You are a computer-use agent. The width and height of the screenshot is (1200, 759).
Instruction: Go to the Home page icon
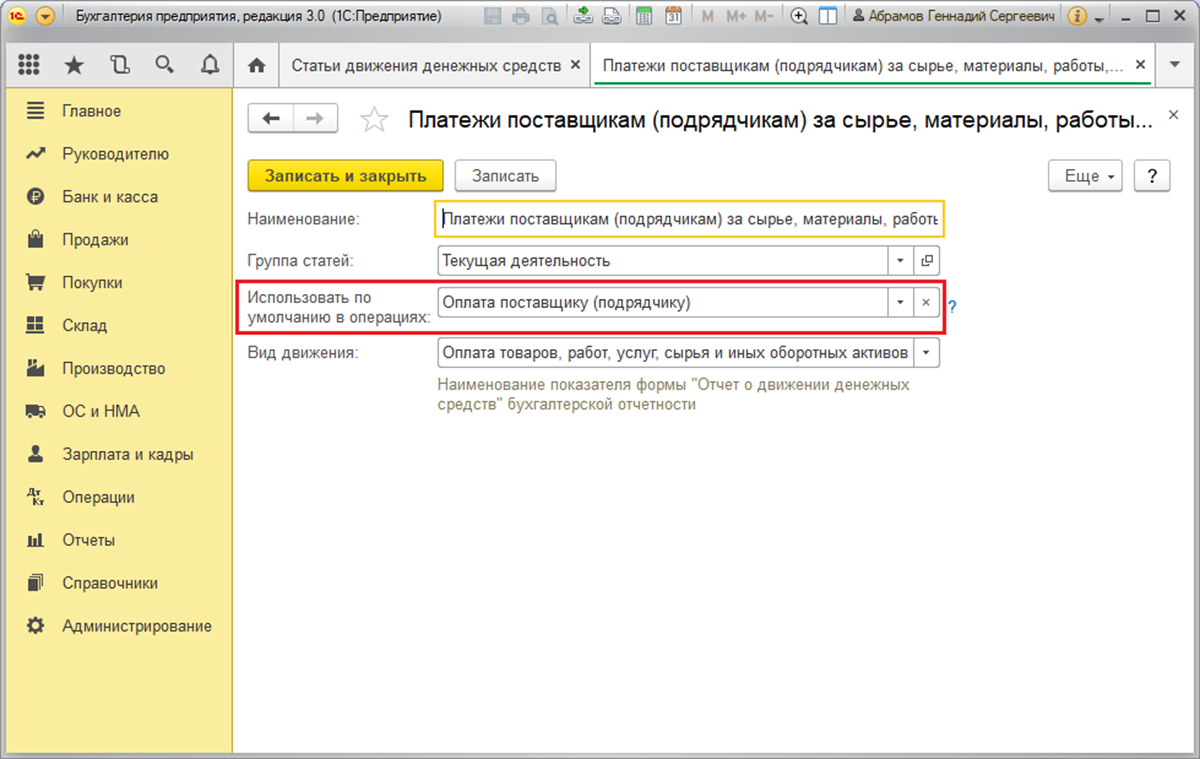257,66
